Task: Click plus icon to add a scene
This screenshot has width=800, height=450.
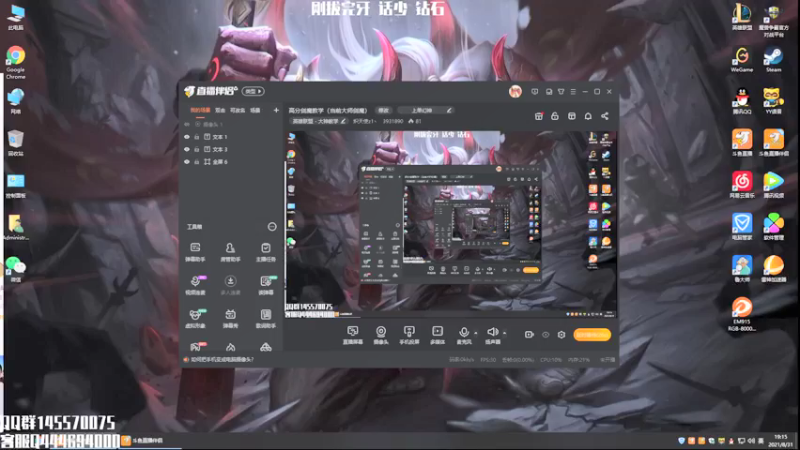Action: [x=276, y=110]
